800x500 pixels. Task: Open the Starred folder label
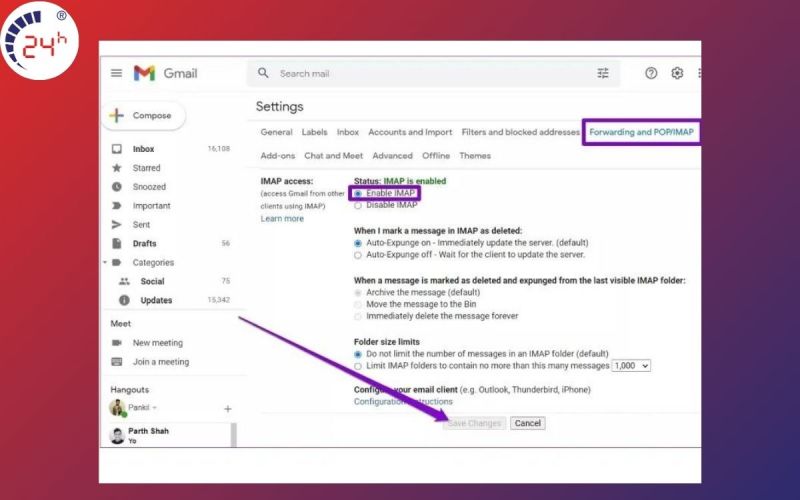click(146, 168)
